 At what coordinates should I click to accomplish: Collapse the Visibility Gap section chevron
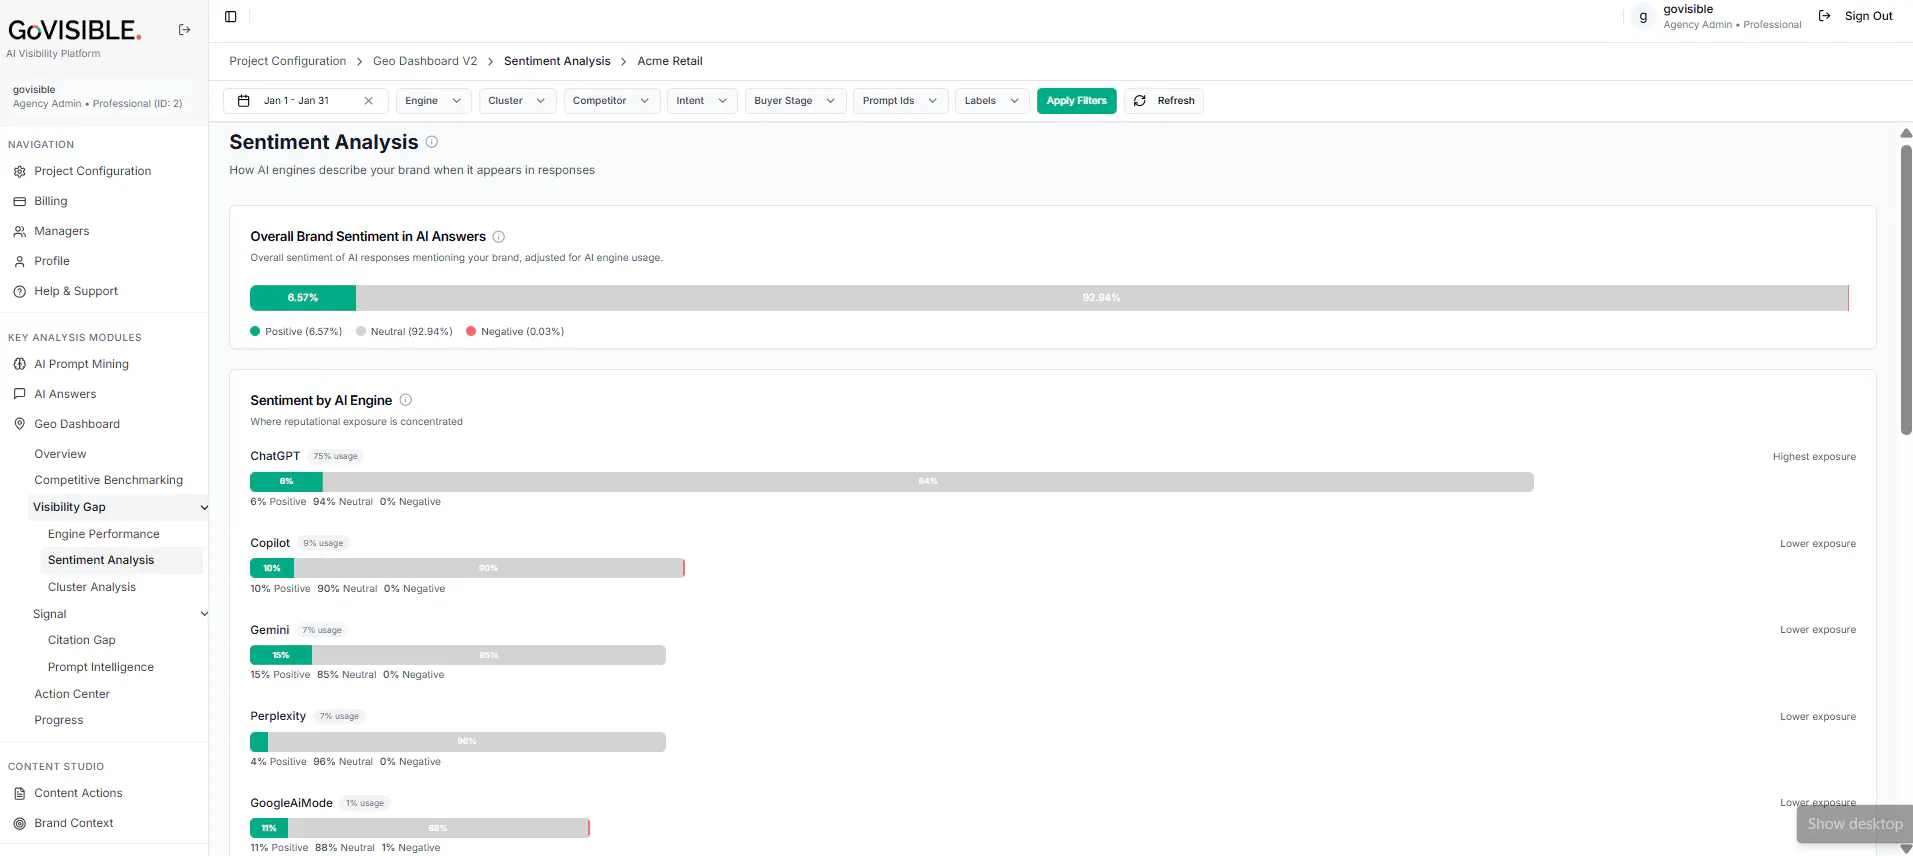coord(204,508)
